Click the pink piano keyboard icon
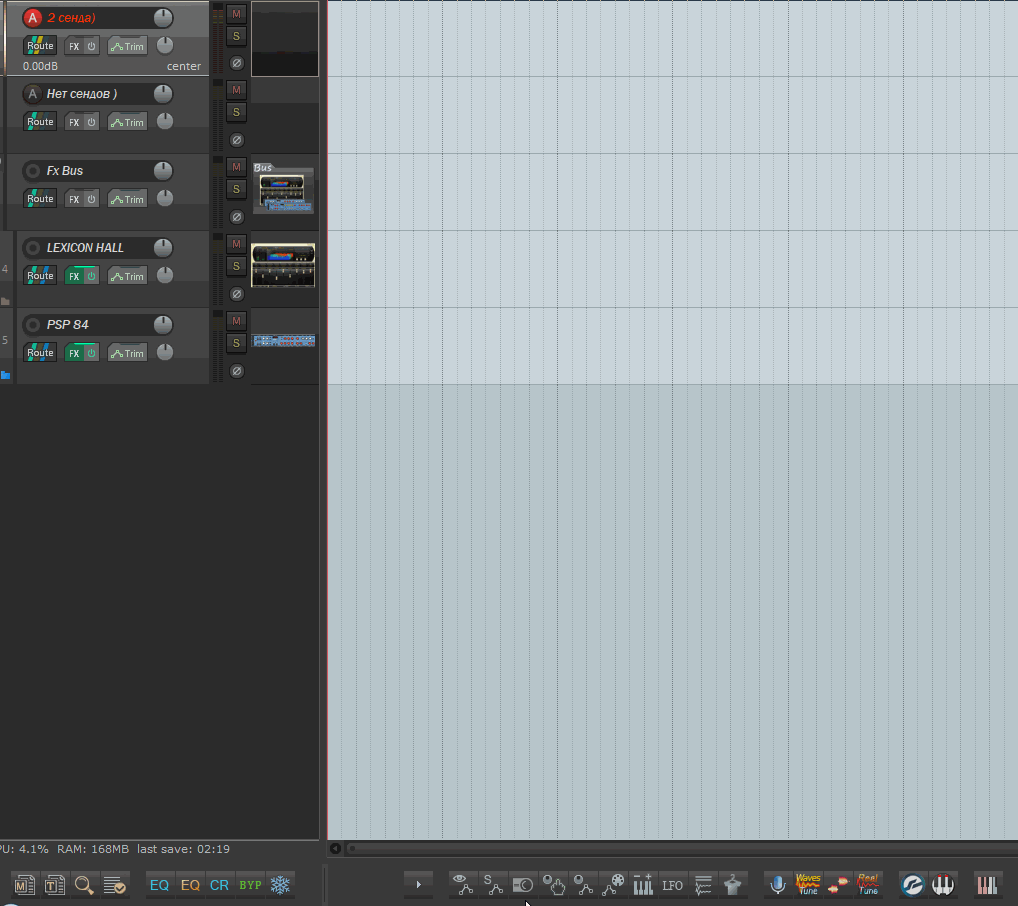Viewport: 1018px width, 906px height. tap(987, 885)
